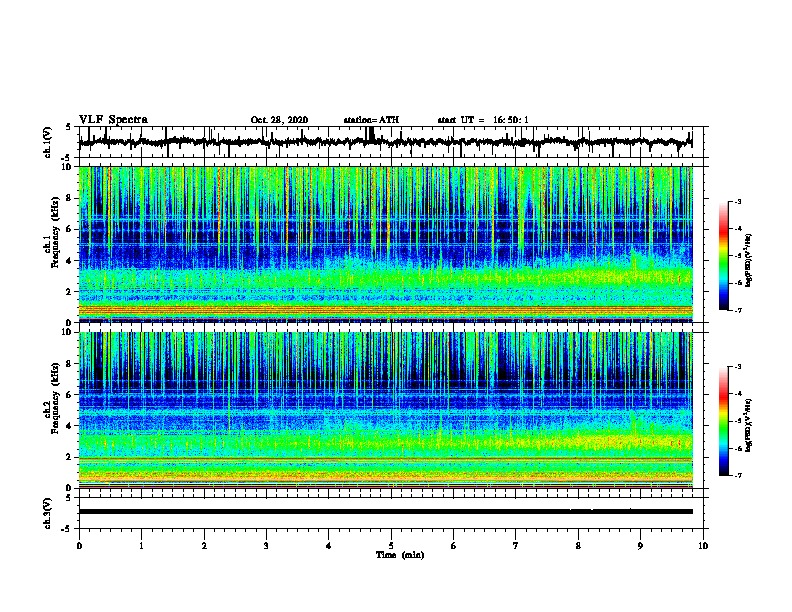792x612 pixels.
Task: Click the ch.1 "Frequency (kHz)" axis label
Action: tap(55, 233)
